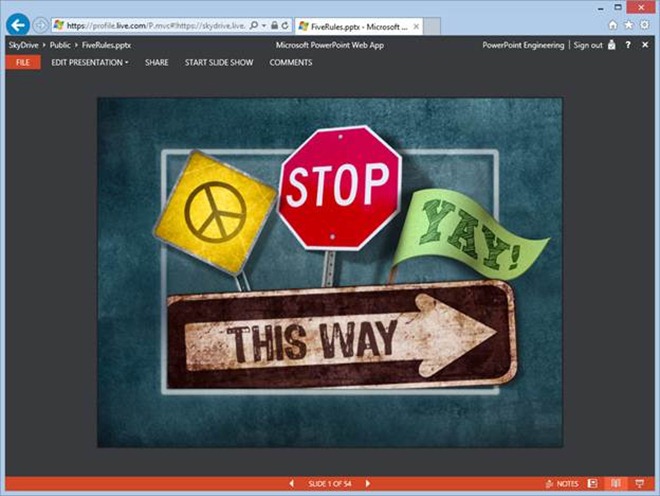Click the slide image with STOP sign
The image size is (660, 496).
(x=330, y=272)
